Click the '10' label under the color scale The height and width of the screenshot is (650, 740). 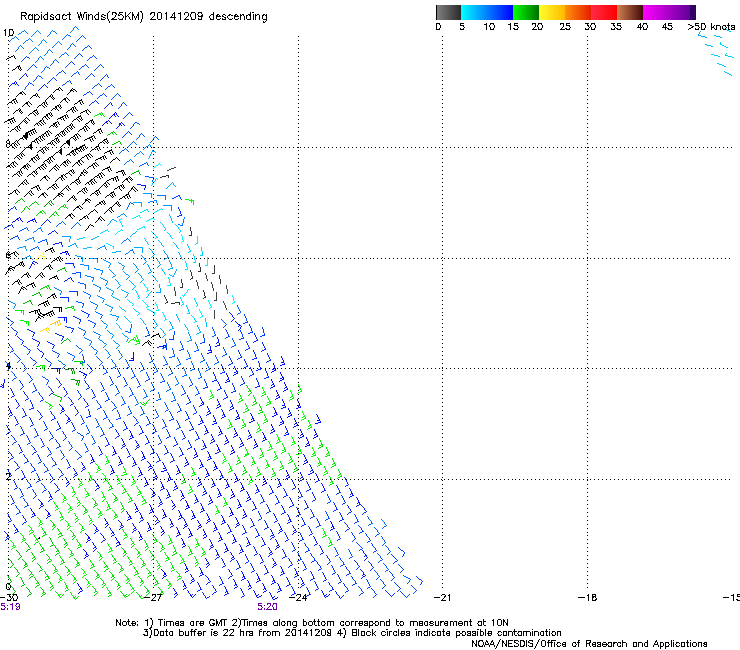point(489,27)
